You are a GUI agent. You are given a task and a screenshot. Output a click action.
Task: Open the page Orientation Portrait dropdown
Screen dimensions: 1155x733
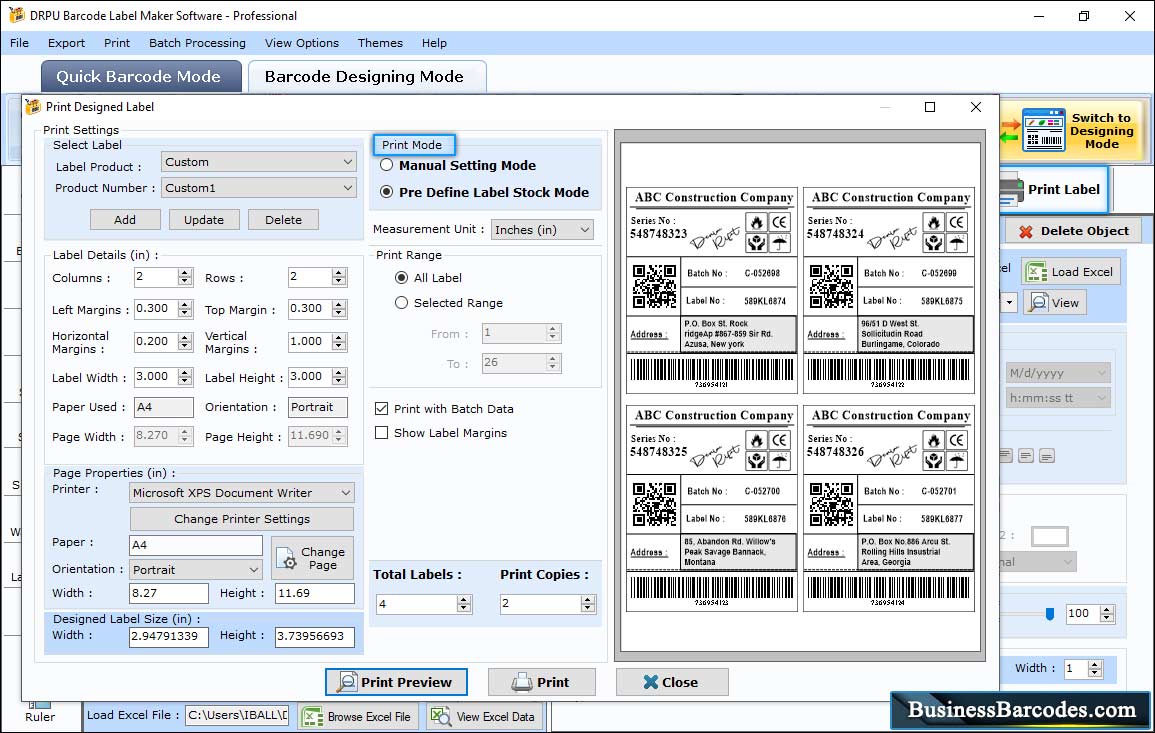[196, 569]
